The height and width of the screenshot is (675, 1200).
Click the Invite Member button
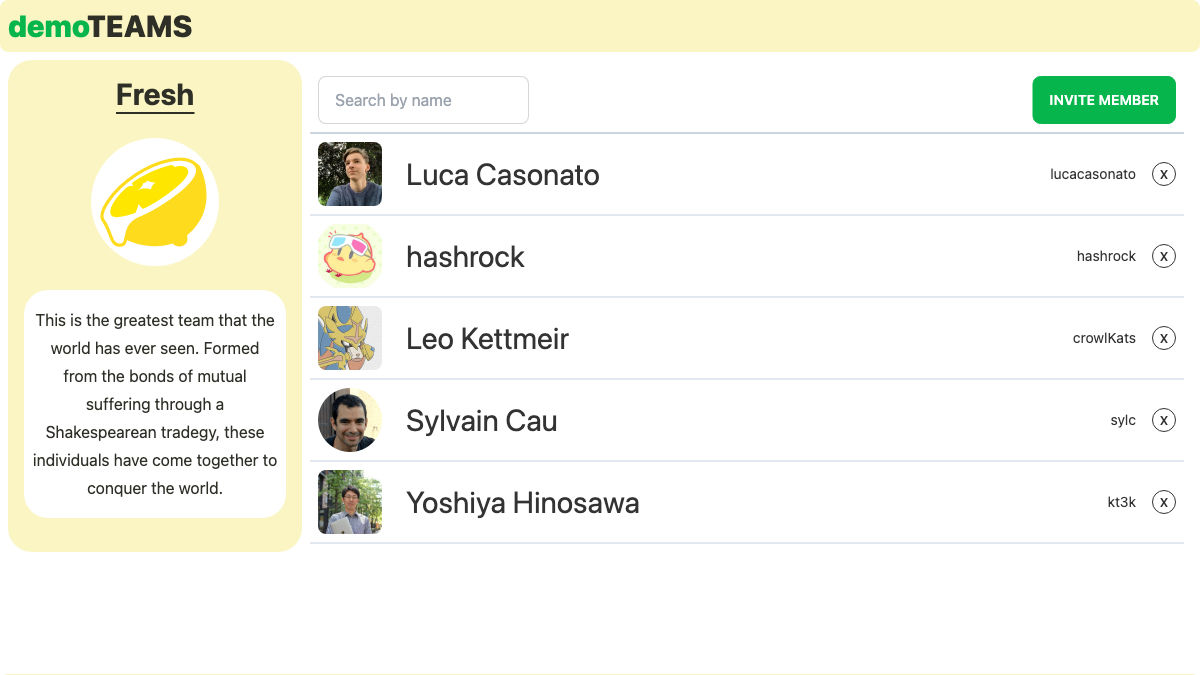[1104, 100]
